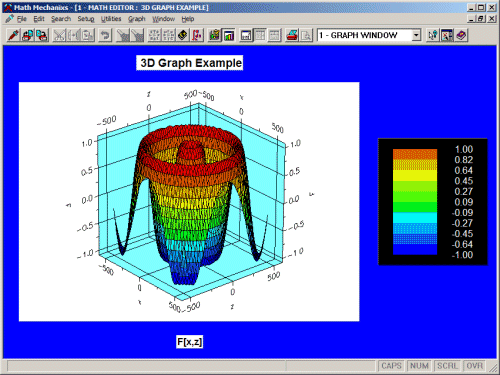Click the bar chart graph icon
Image resolution: width=500 pixels, height=375 pixels.
(x=229, y=35)
